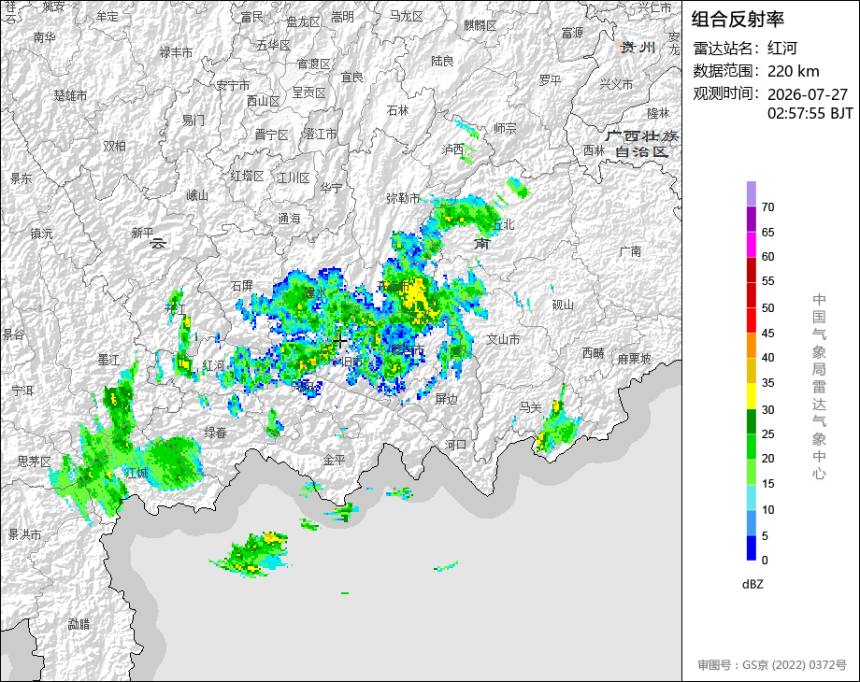Screen dimensions: 860x682
Task: Select the blue 0 dBZ legend color
Action: pos(751,548)
